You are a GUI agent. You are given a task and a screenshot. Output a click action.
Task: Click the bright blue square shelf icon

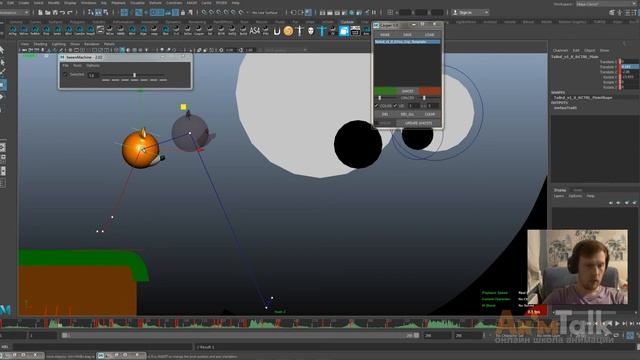pos(344,31)
